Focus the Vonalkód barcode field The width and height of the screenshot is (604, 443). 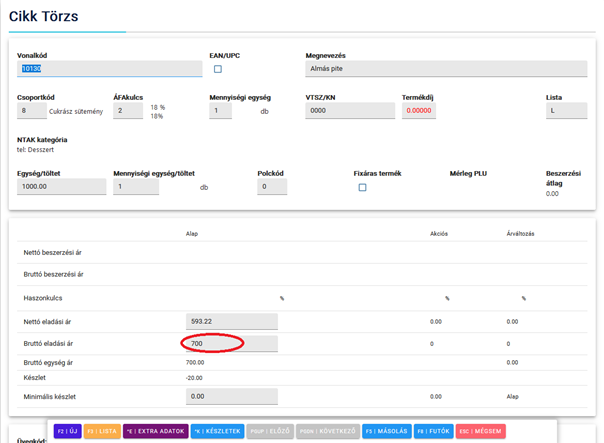[x=110, y=69]
